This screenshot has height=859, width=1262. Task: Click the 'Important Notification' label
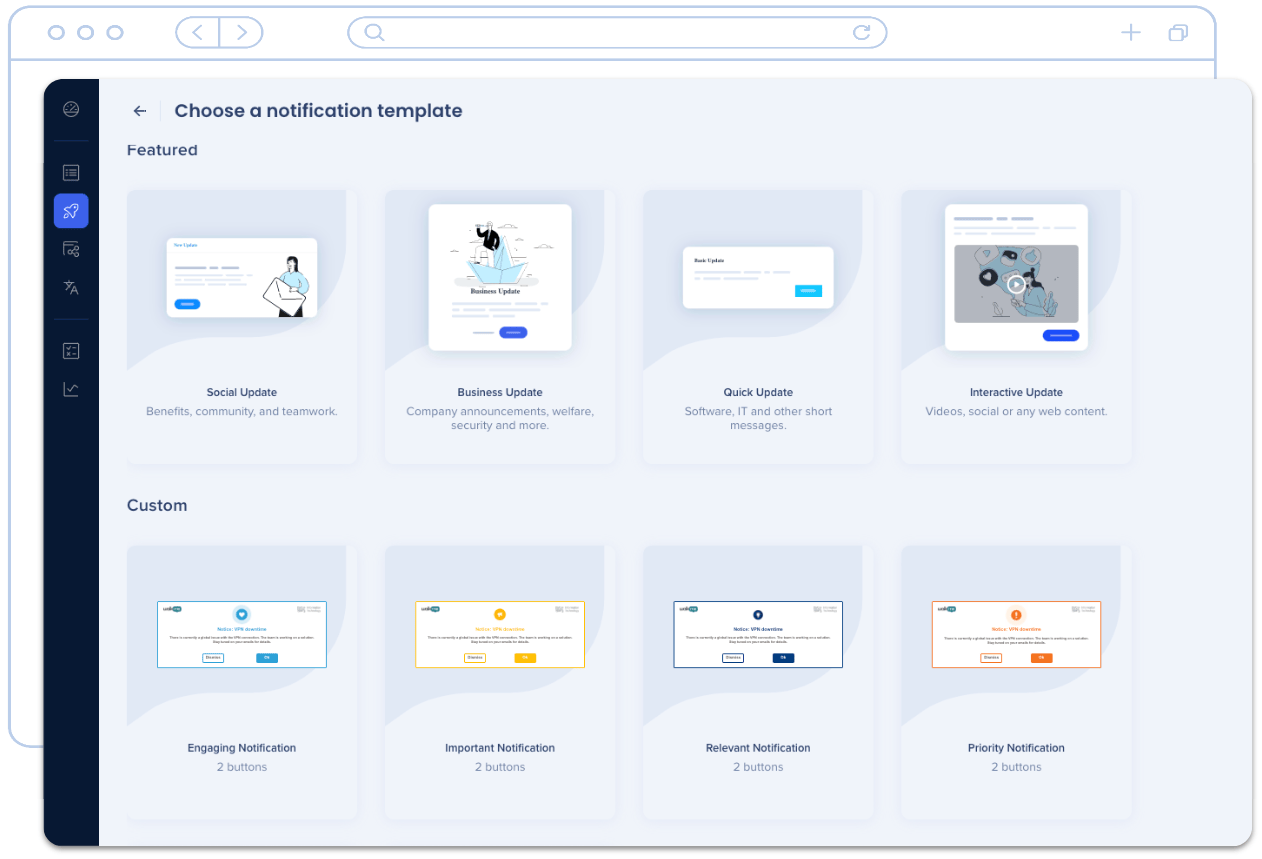pyautogui.click(x=500, y=748)
